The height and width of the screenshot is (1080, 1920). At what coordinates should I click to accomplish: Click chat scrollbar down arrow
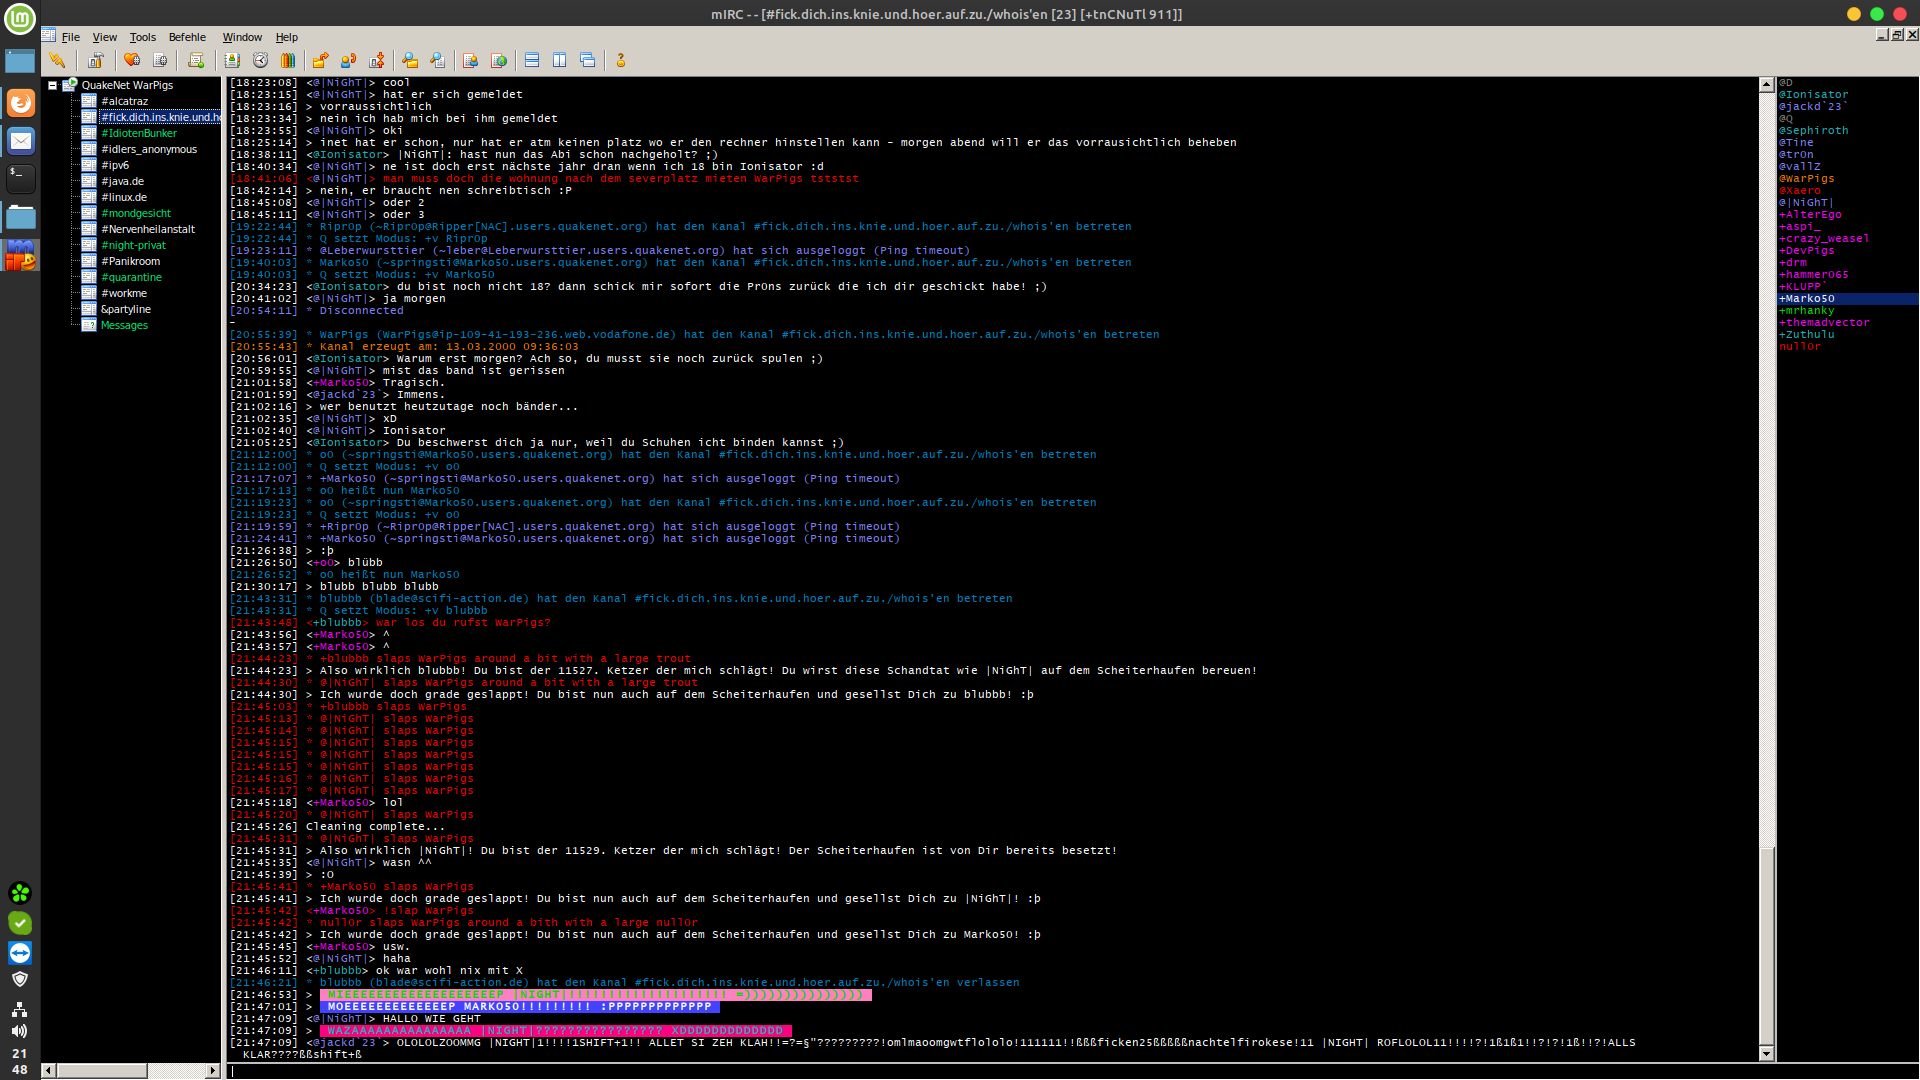point(1766,1053)
